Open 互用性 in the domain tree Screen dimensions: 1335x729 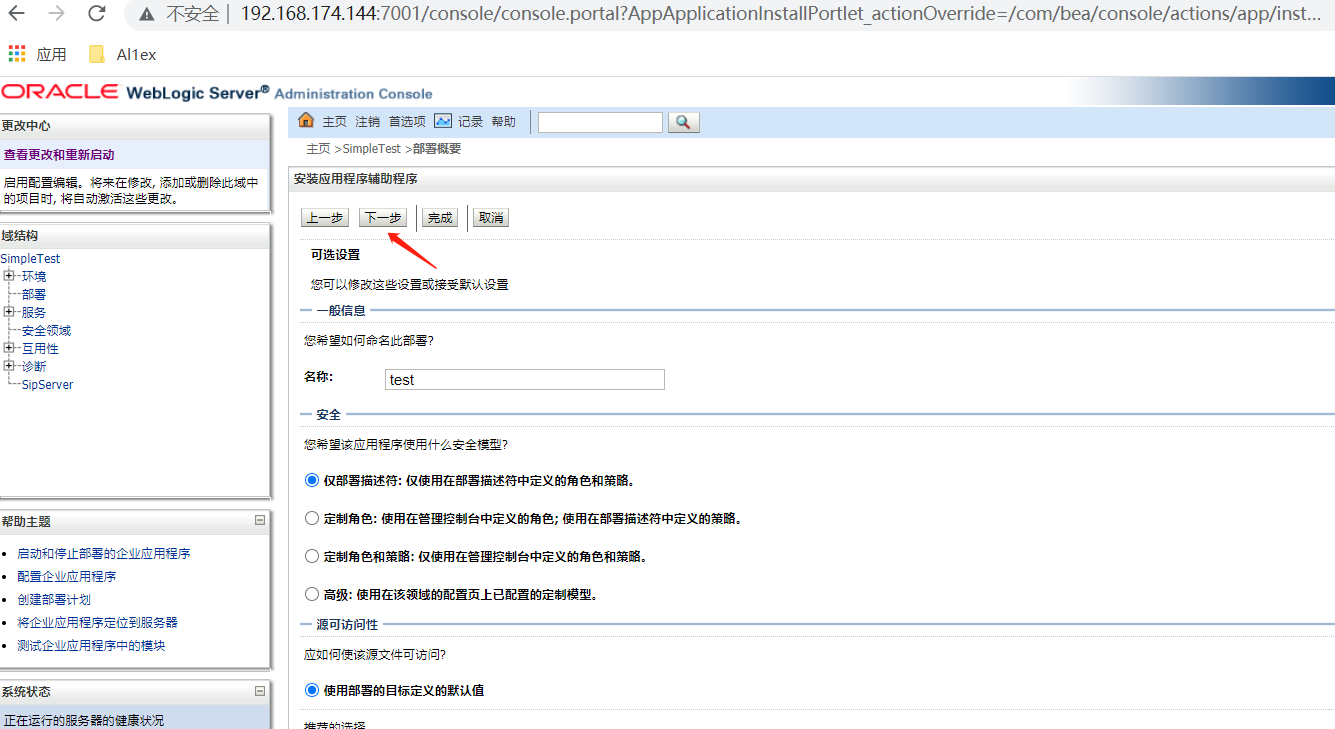click(40, 348)
